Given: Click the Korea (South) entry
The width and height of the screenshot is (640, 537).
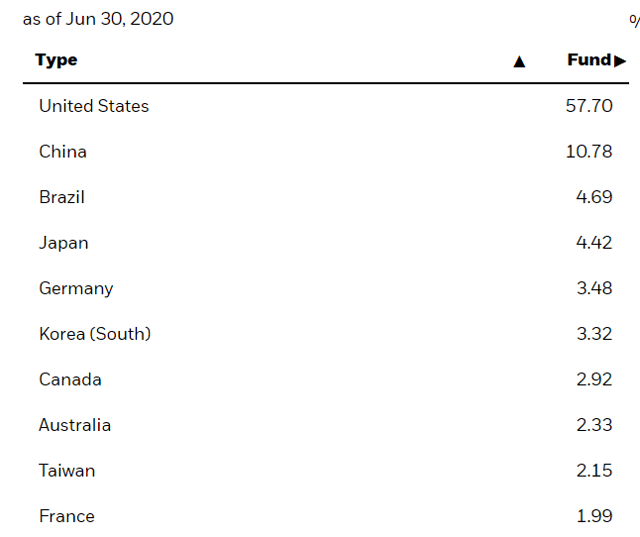Looking at the screenshot, I should [95, 334].
